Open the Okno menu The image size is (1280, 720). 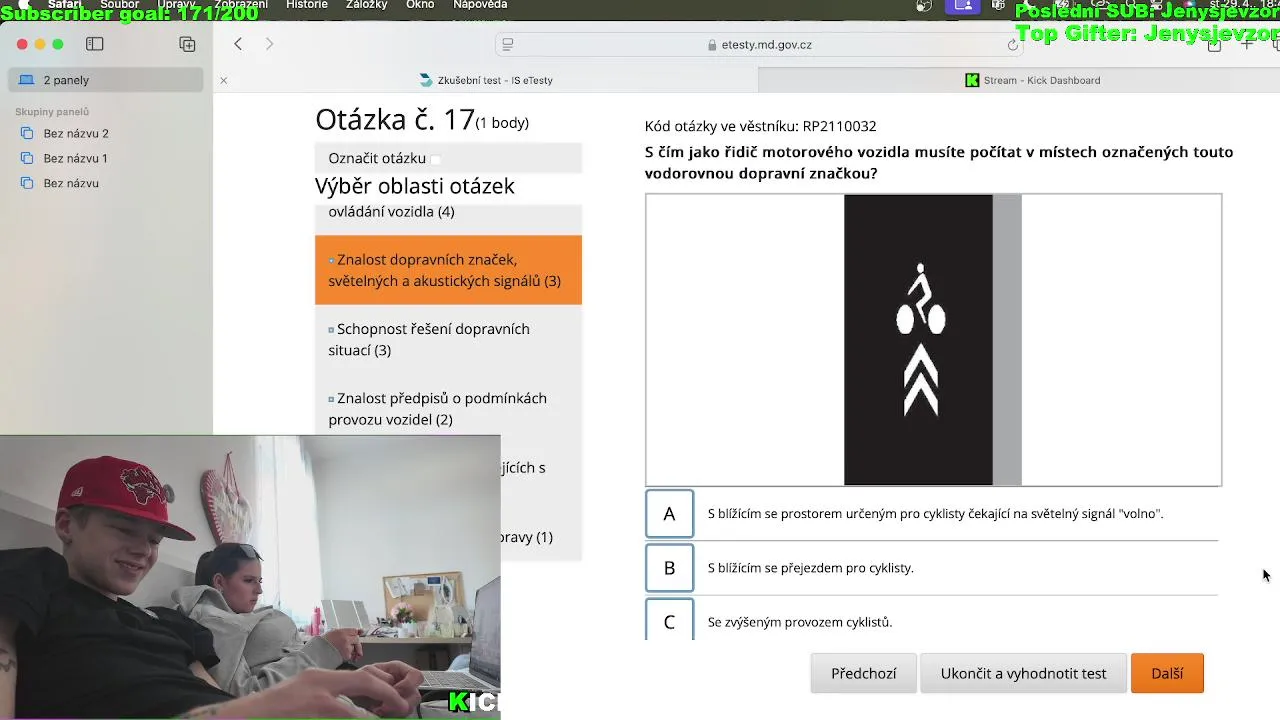[420, 5]
